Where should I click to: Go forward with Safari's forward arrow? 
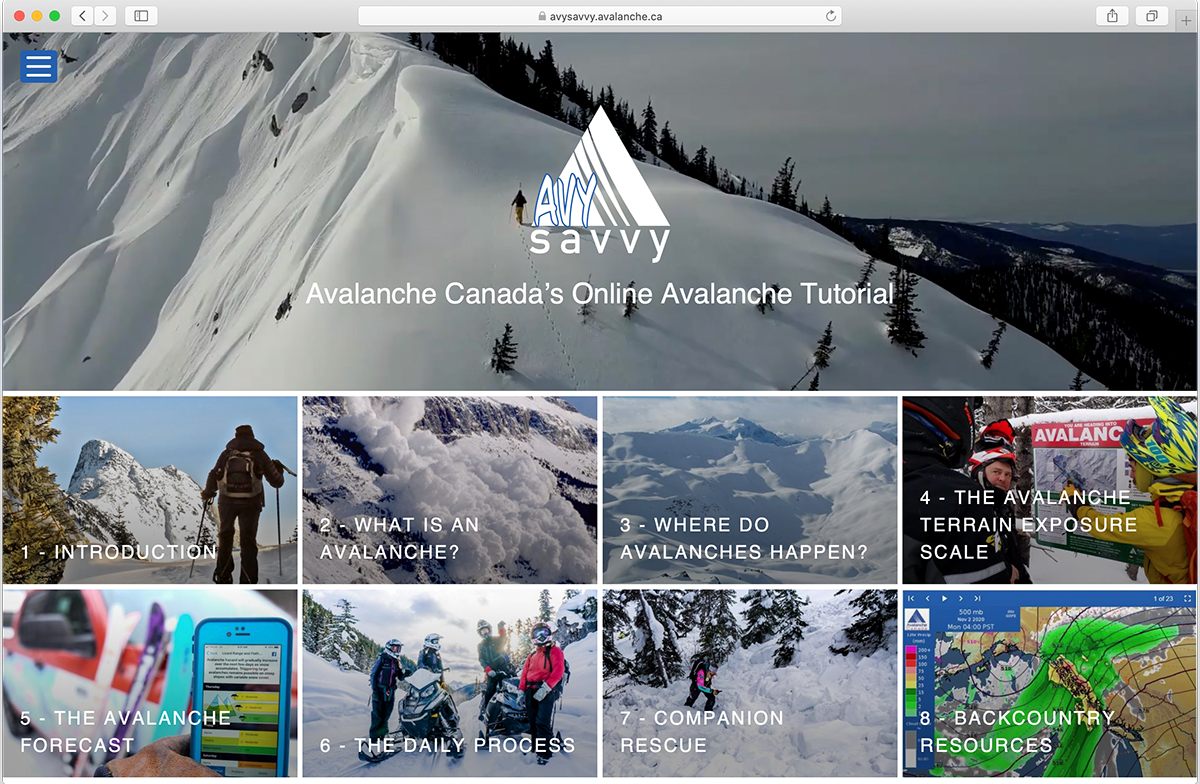tap(105, 16)
